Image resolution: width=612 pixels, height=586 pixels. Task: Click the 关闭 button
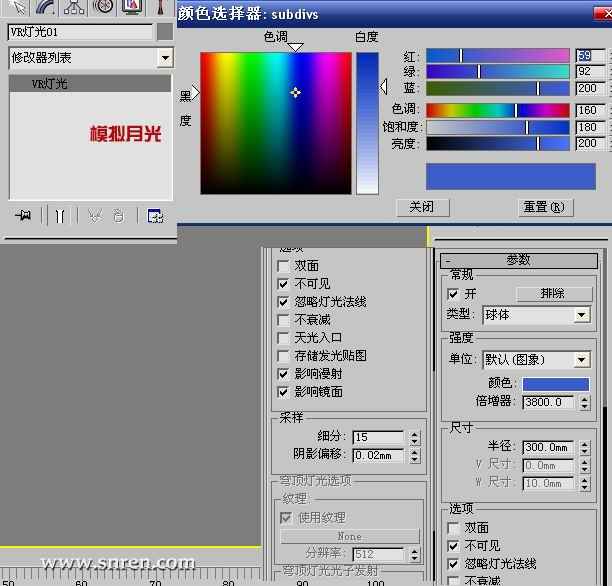(x=423, y=207)
